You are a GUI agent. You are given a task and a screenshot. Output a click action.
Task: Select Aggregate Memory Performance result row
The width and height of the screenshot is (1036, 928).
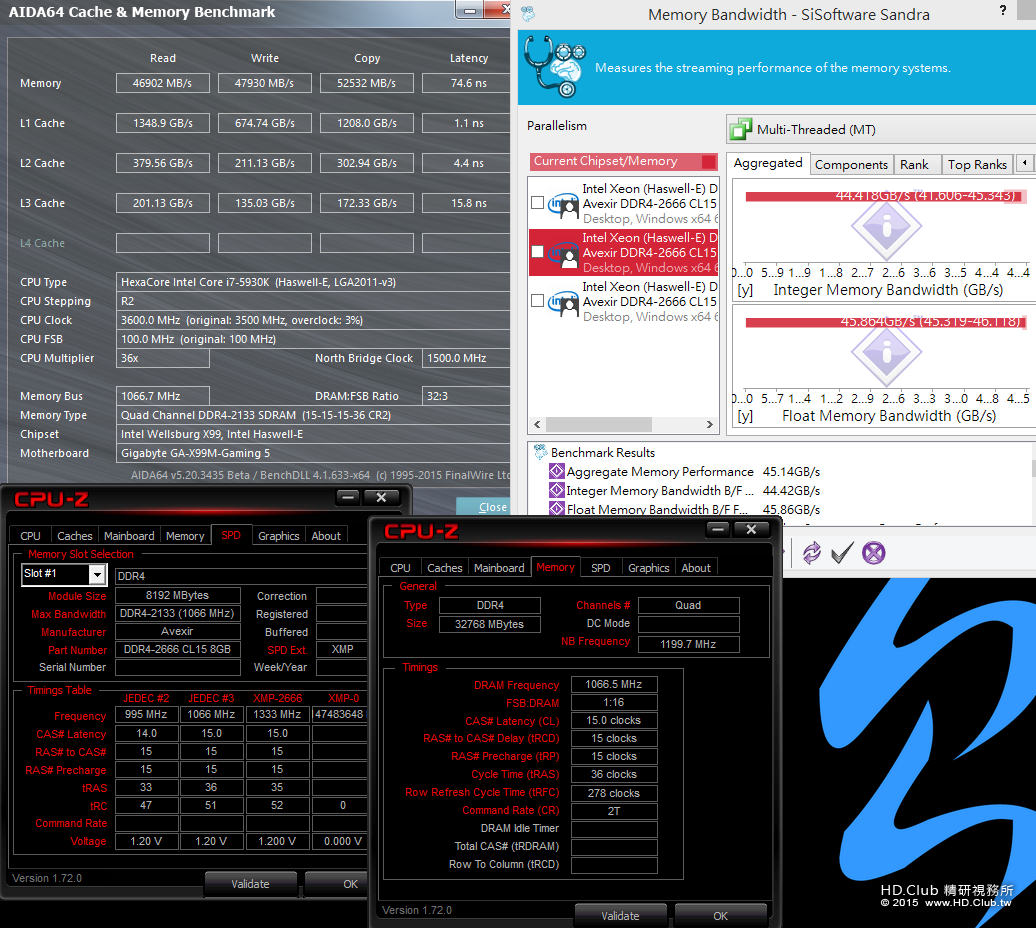click(685, 472)
